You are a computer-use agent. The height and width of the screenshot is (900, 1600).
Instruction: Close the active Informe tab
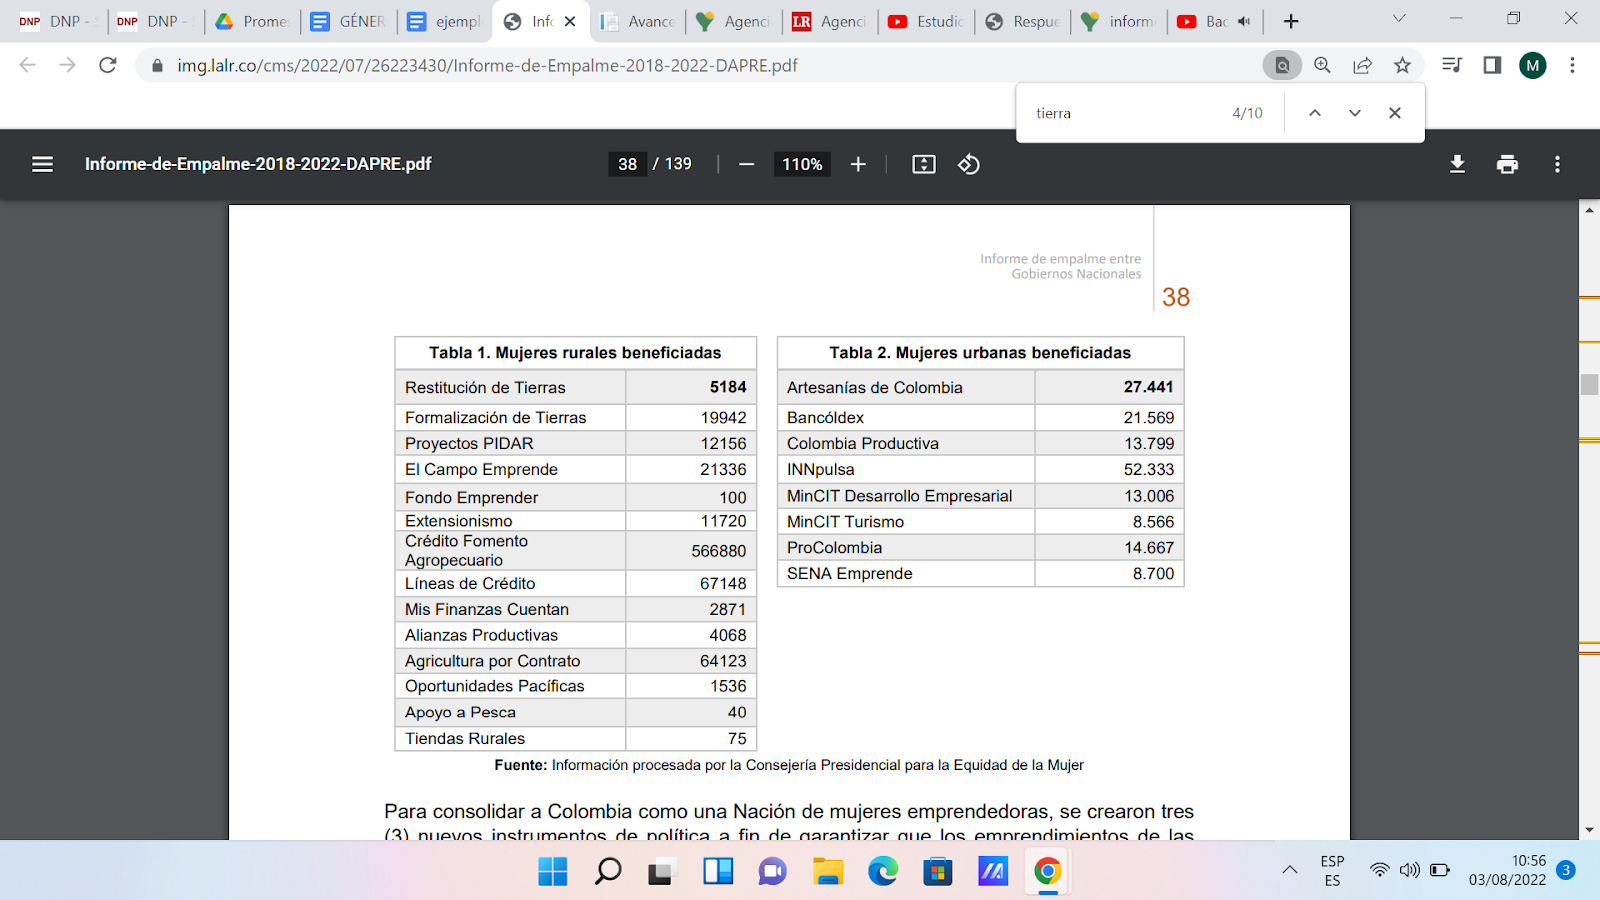pos(570,21)
